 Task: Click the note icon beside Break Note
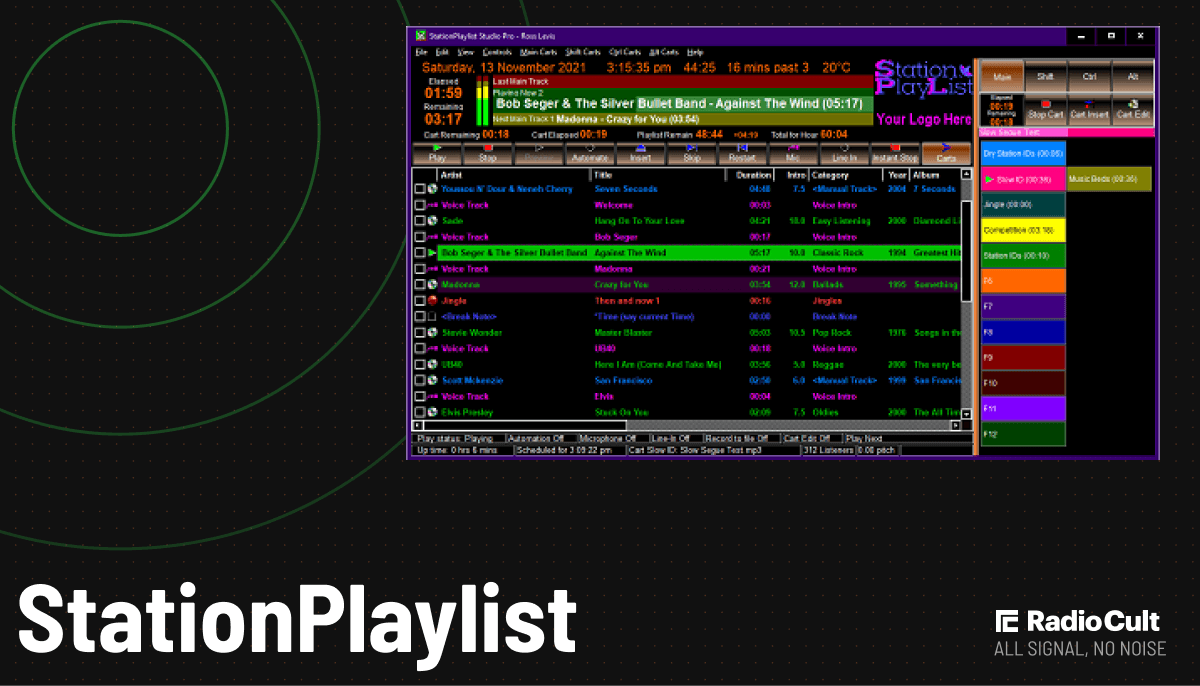(432, 316)
